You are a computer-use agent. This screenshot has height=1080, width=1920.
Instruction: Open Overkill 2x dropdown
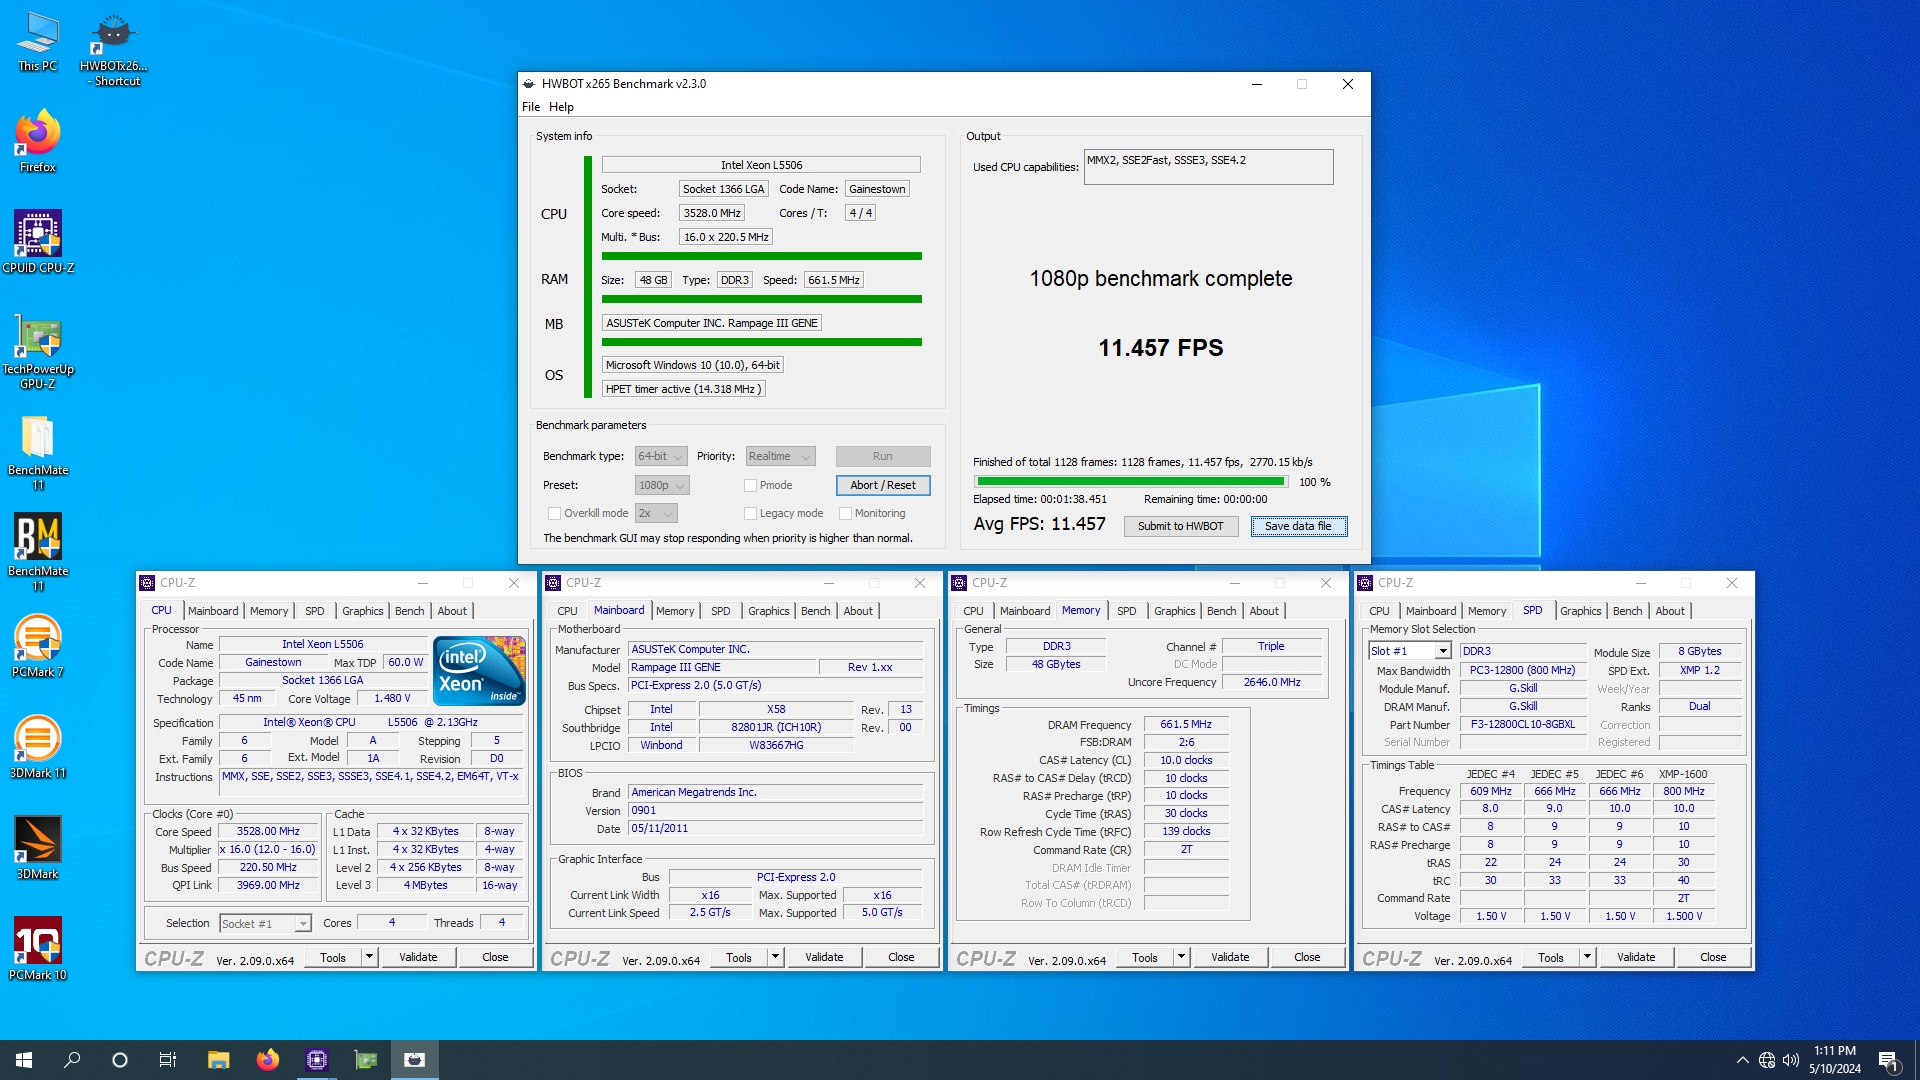pos(656,514)
